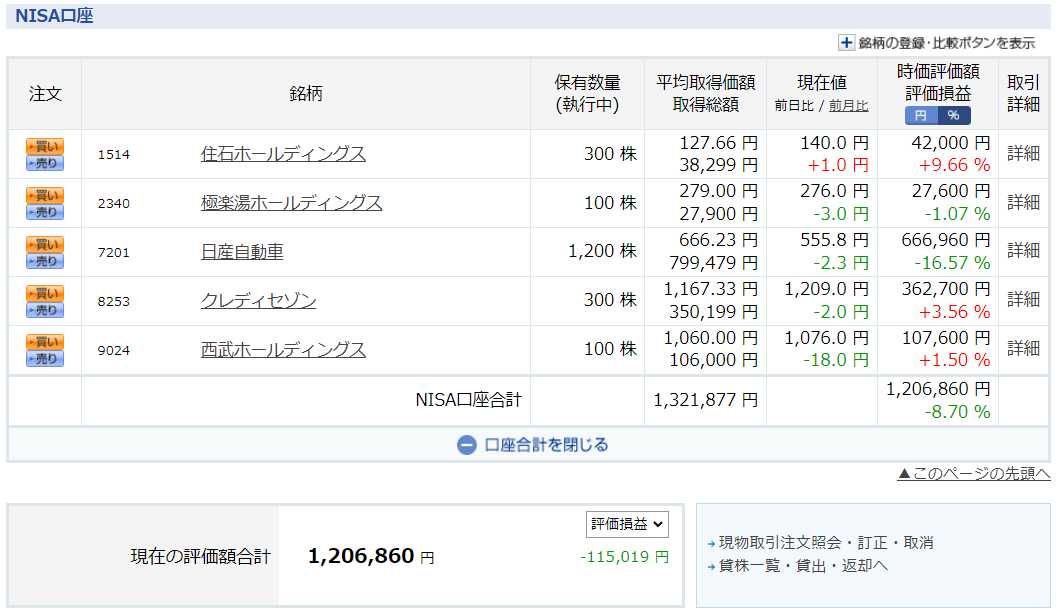
Task: Go to このページの先頭へ link
Action: [974, 473]
